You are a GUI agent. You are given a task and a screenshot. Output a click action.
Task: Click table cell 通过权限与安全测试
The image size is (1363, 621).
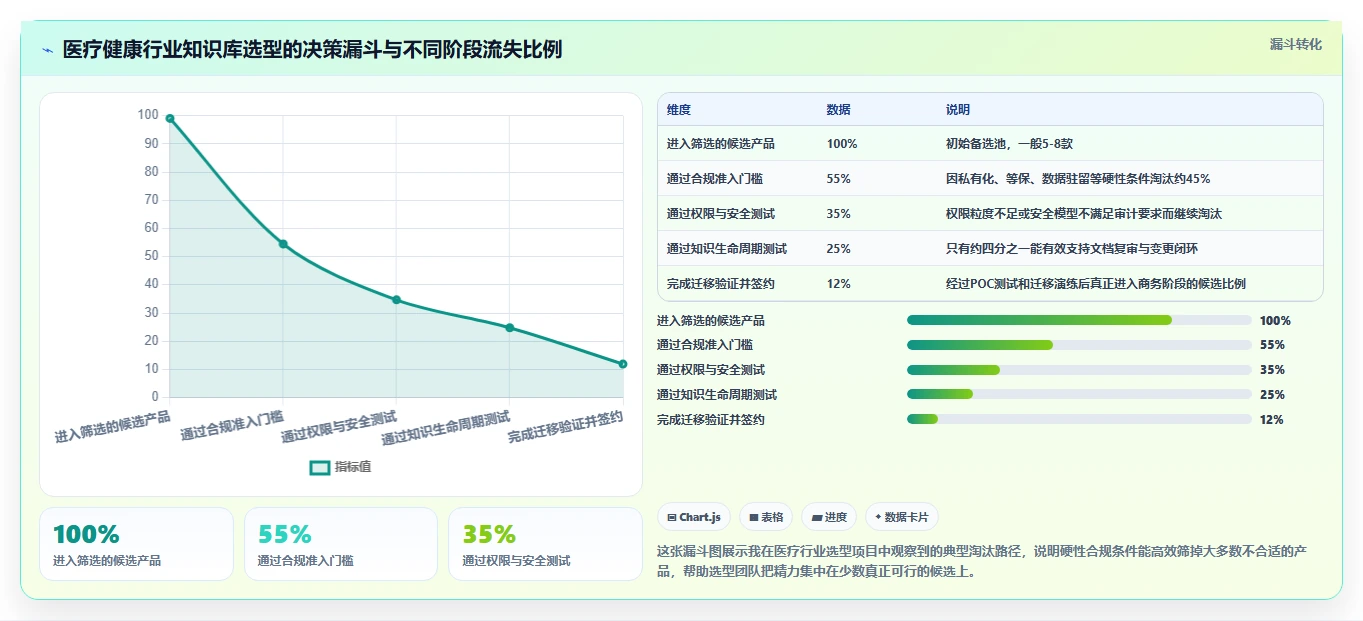(x=721, y=214)
